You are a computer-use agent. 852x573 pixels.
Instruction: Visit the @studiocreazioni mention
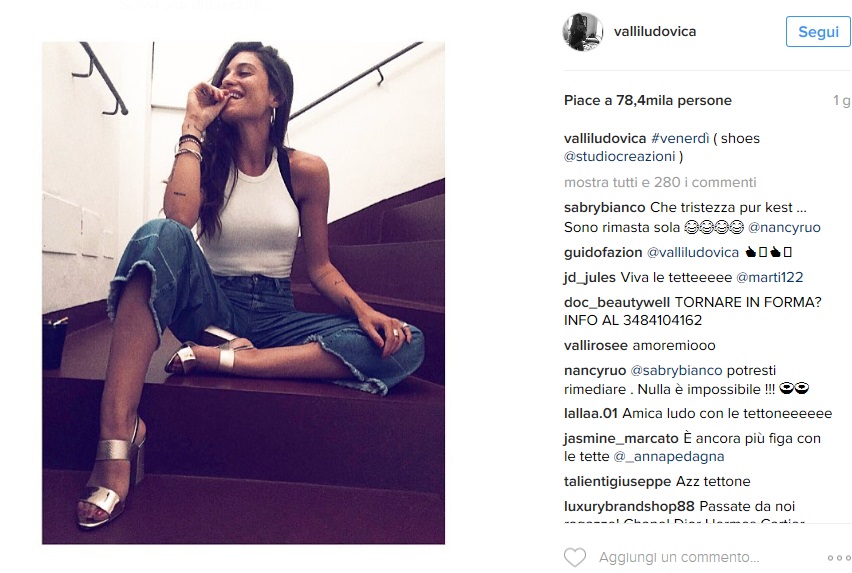(x=619, y=156)
